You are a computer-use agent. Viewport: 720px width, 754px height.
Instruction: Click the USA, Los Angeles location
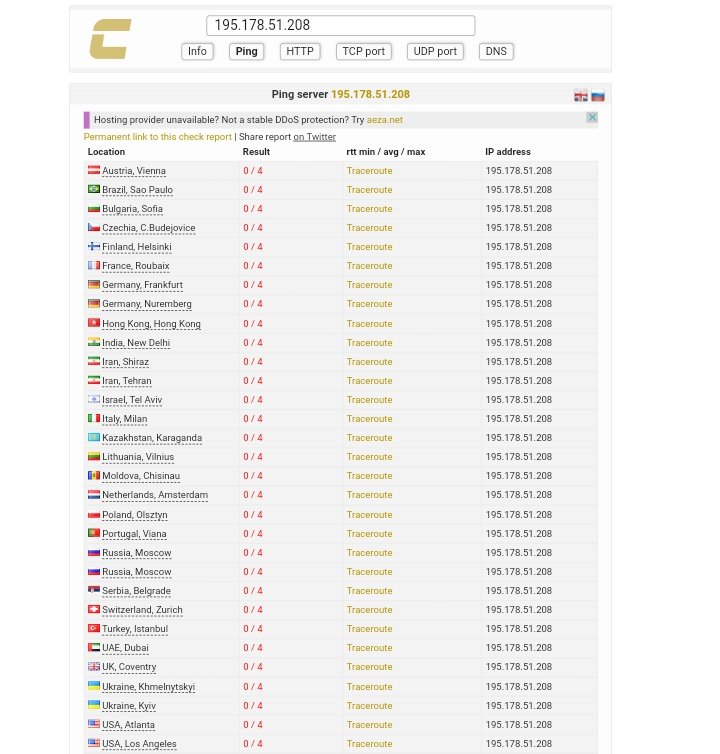pos(139,744)
